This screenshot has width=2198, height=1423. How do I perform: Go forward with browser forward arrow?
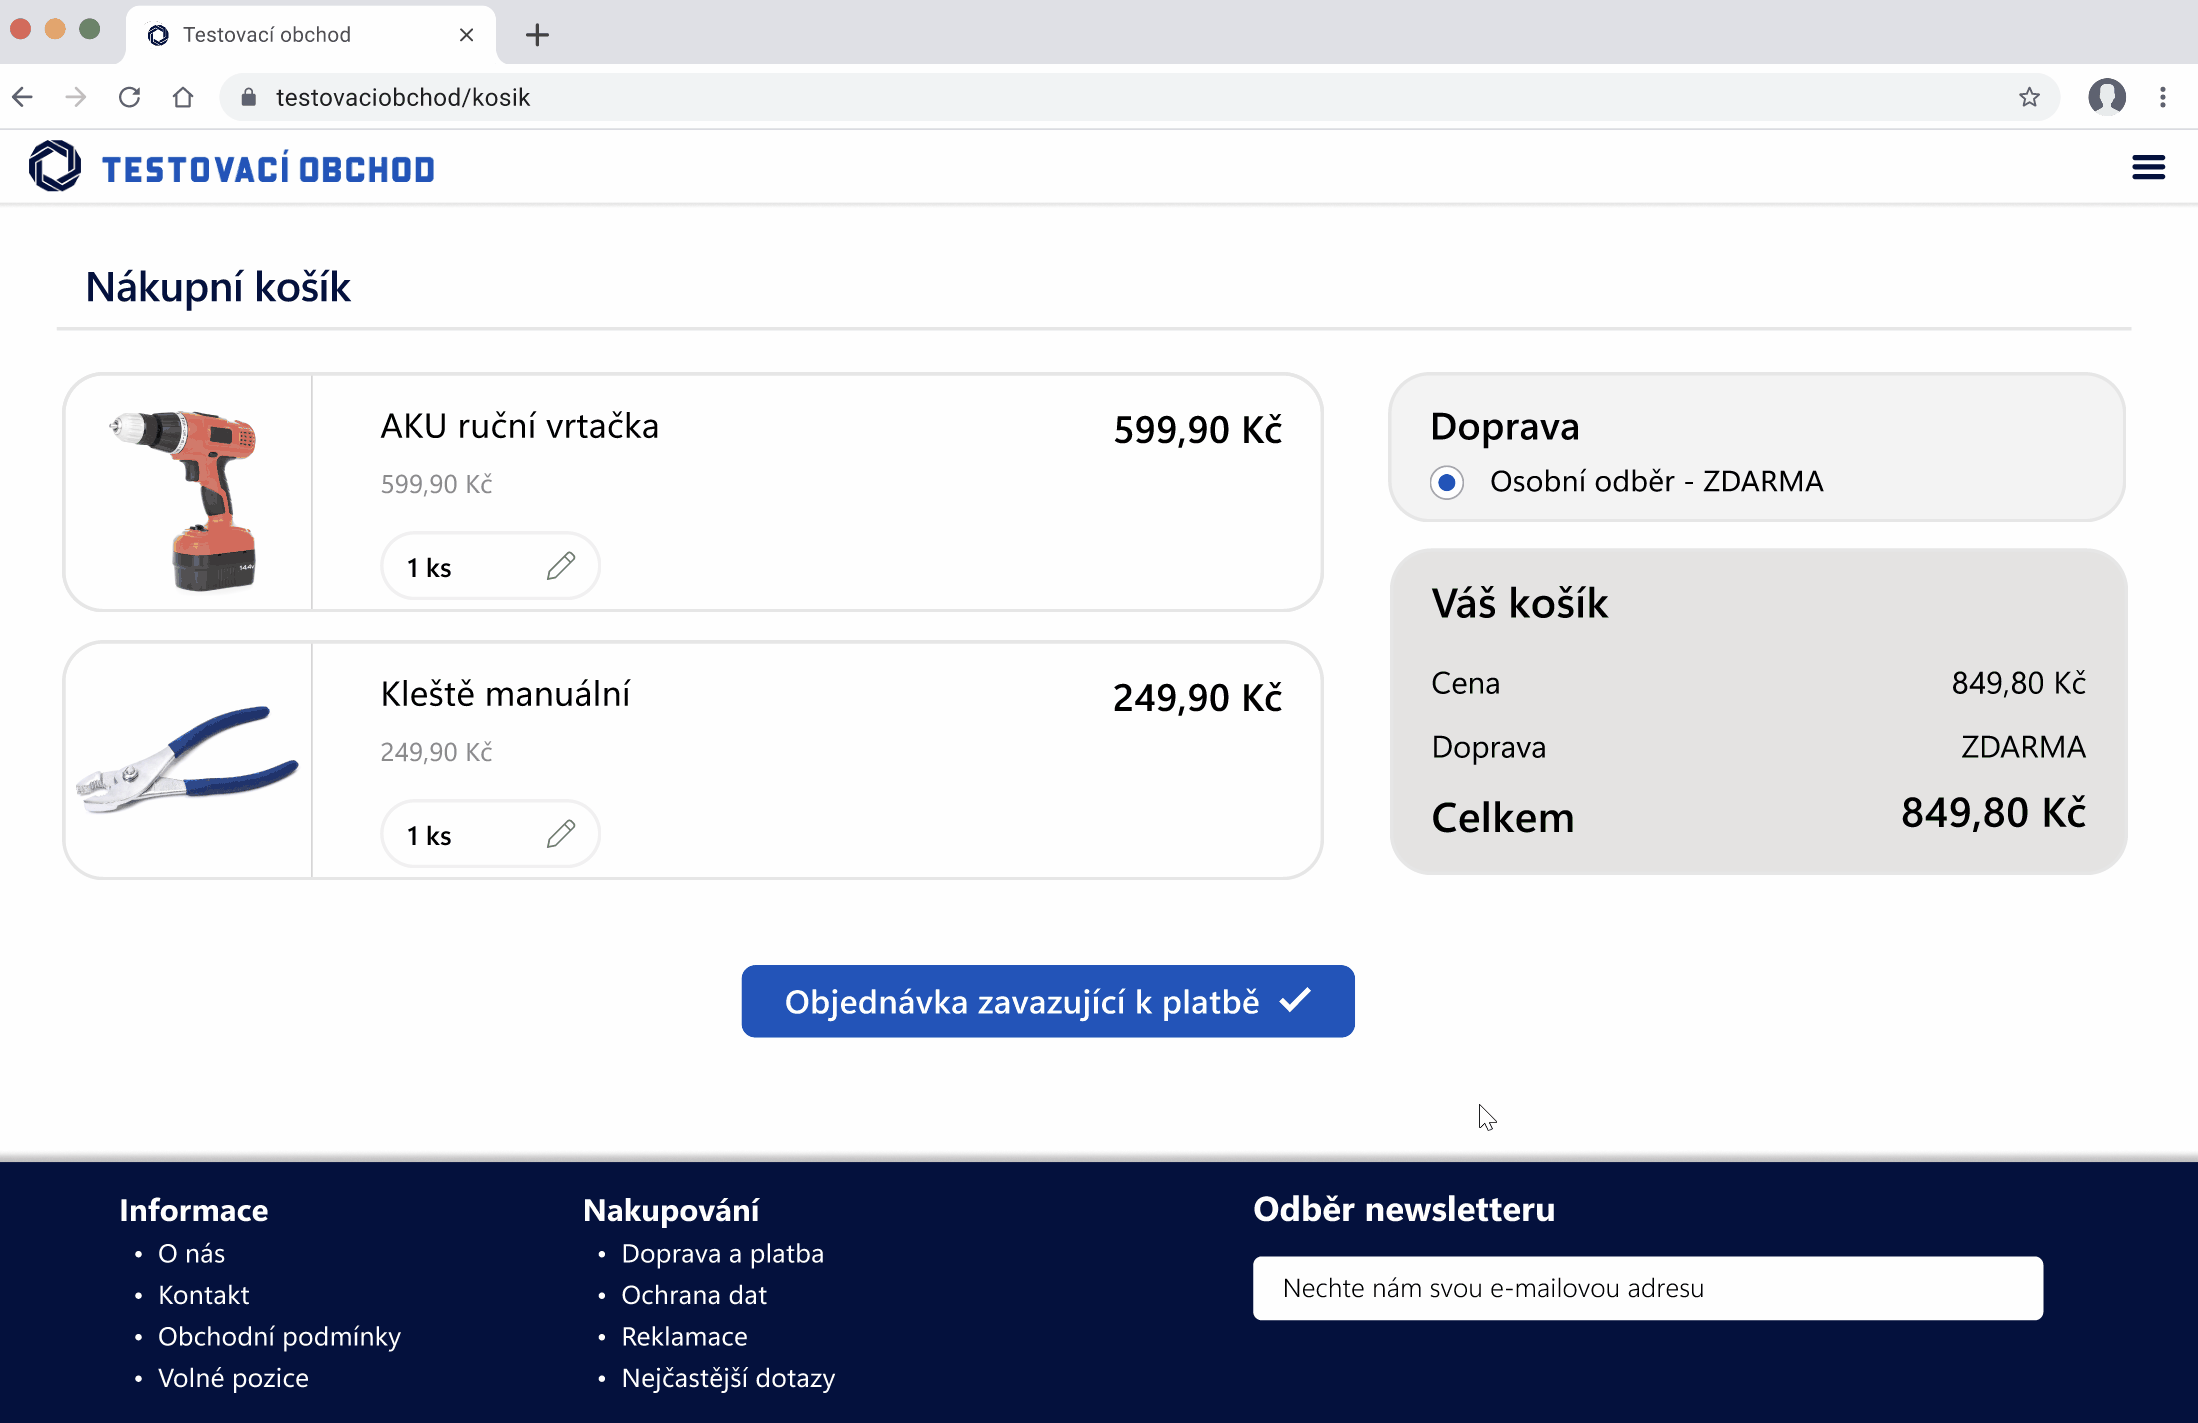point(76,97)
